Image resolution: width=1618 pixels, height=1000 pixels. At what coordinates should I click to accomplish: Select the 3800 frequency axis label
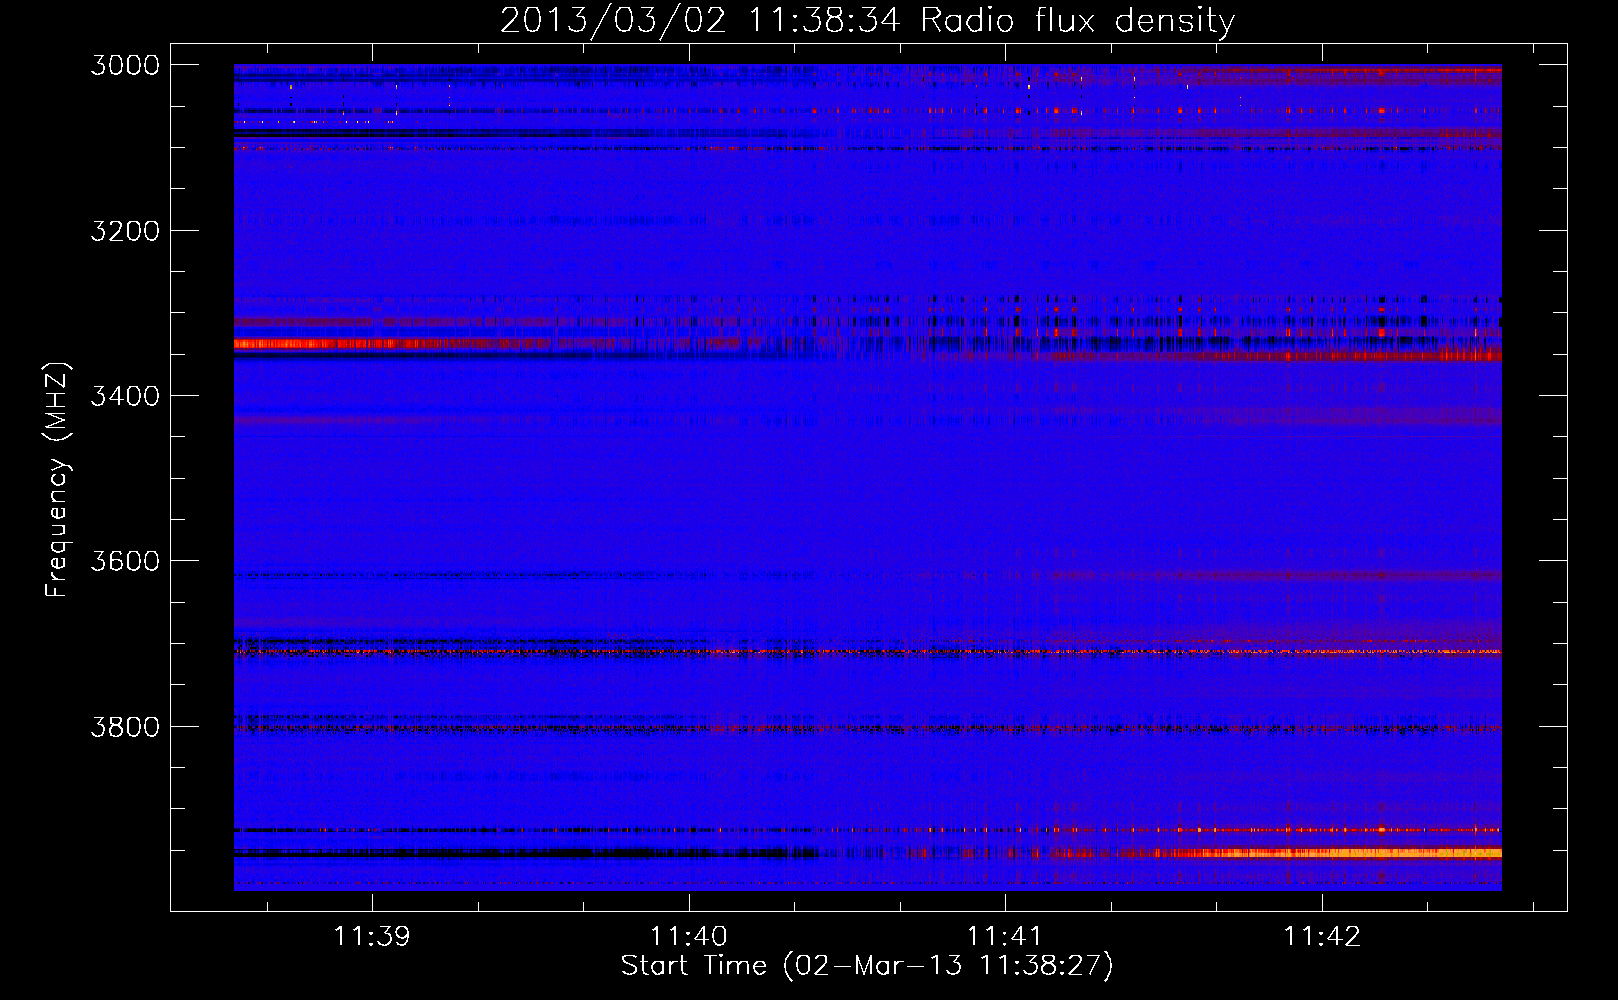[x=125, y=726]
